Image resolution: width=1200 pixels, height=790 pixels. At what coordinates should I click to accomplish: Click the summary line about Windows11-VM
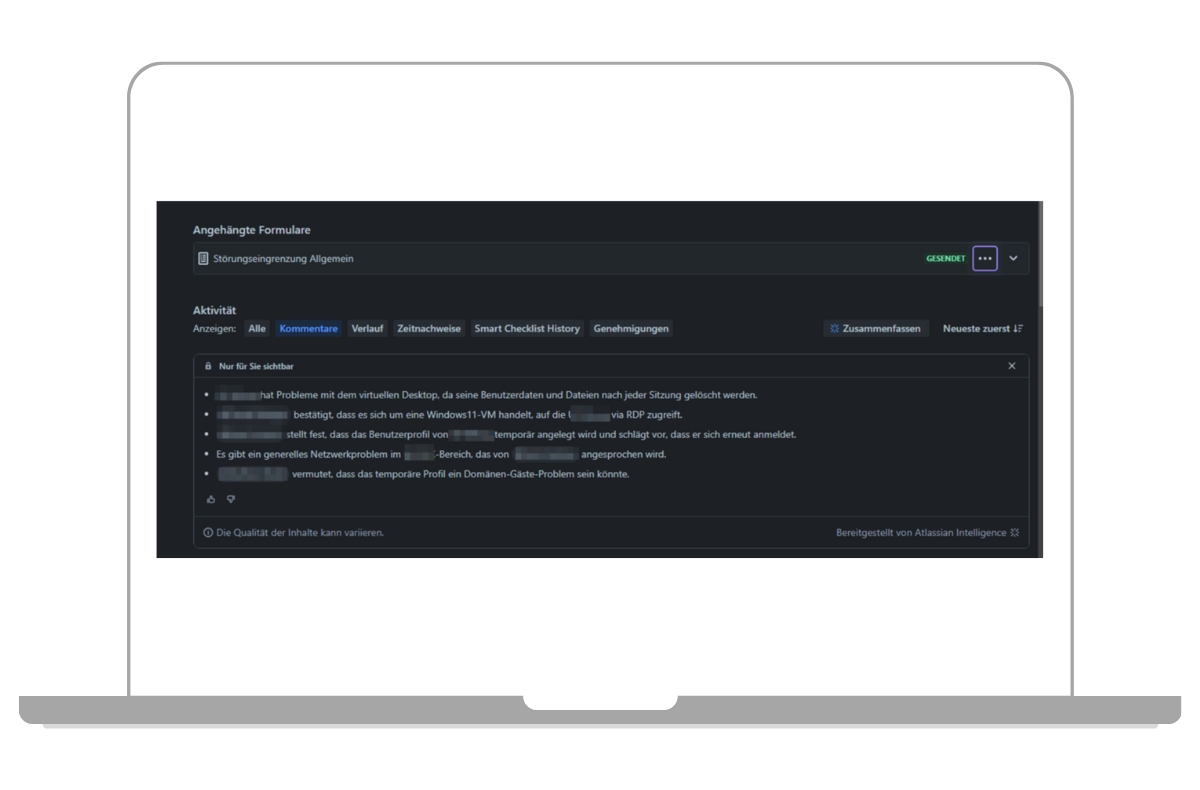click(x=449, y=414)
